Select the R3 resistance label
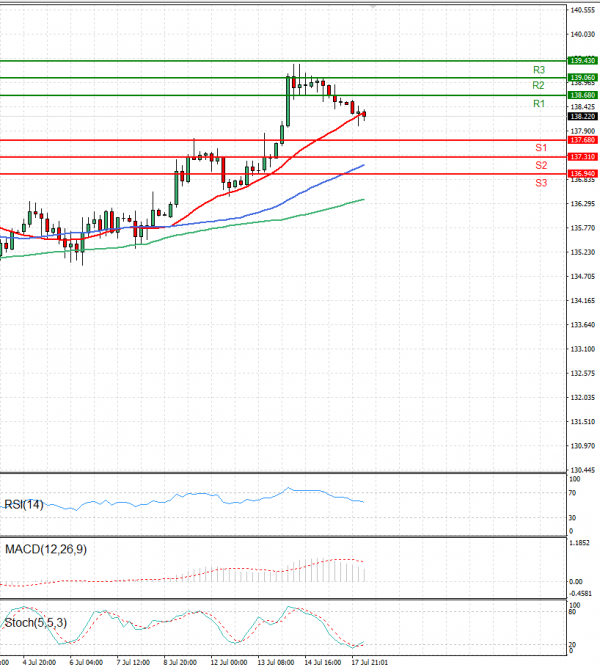 tap(538, 70)
